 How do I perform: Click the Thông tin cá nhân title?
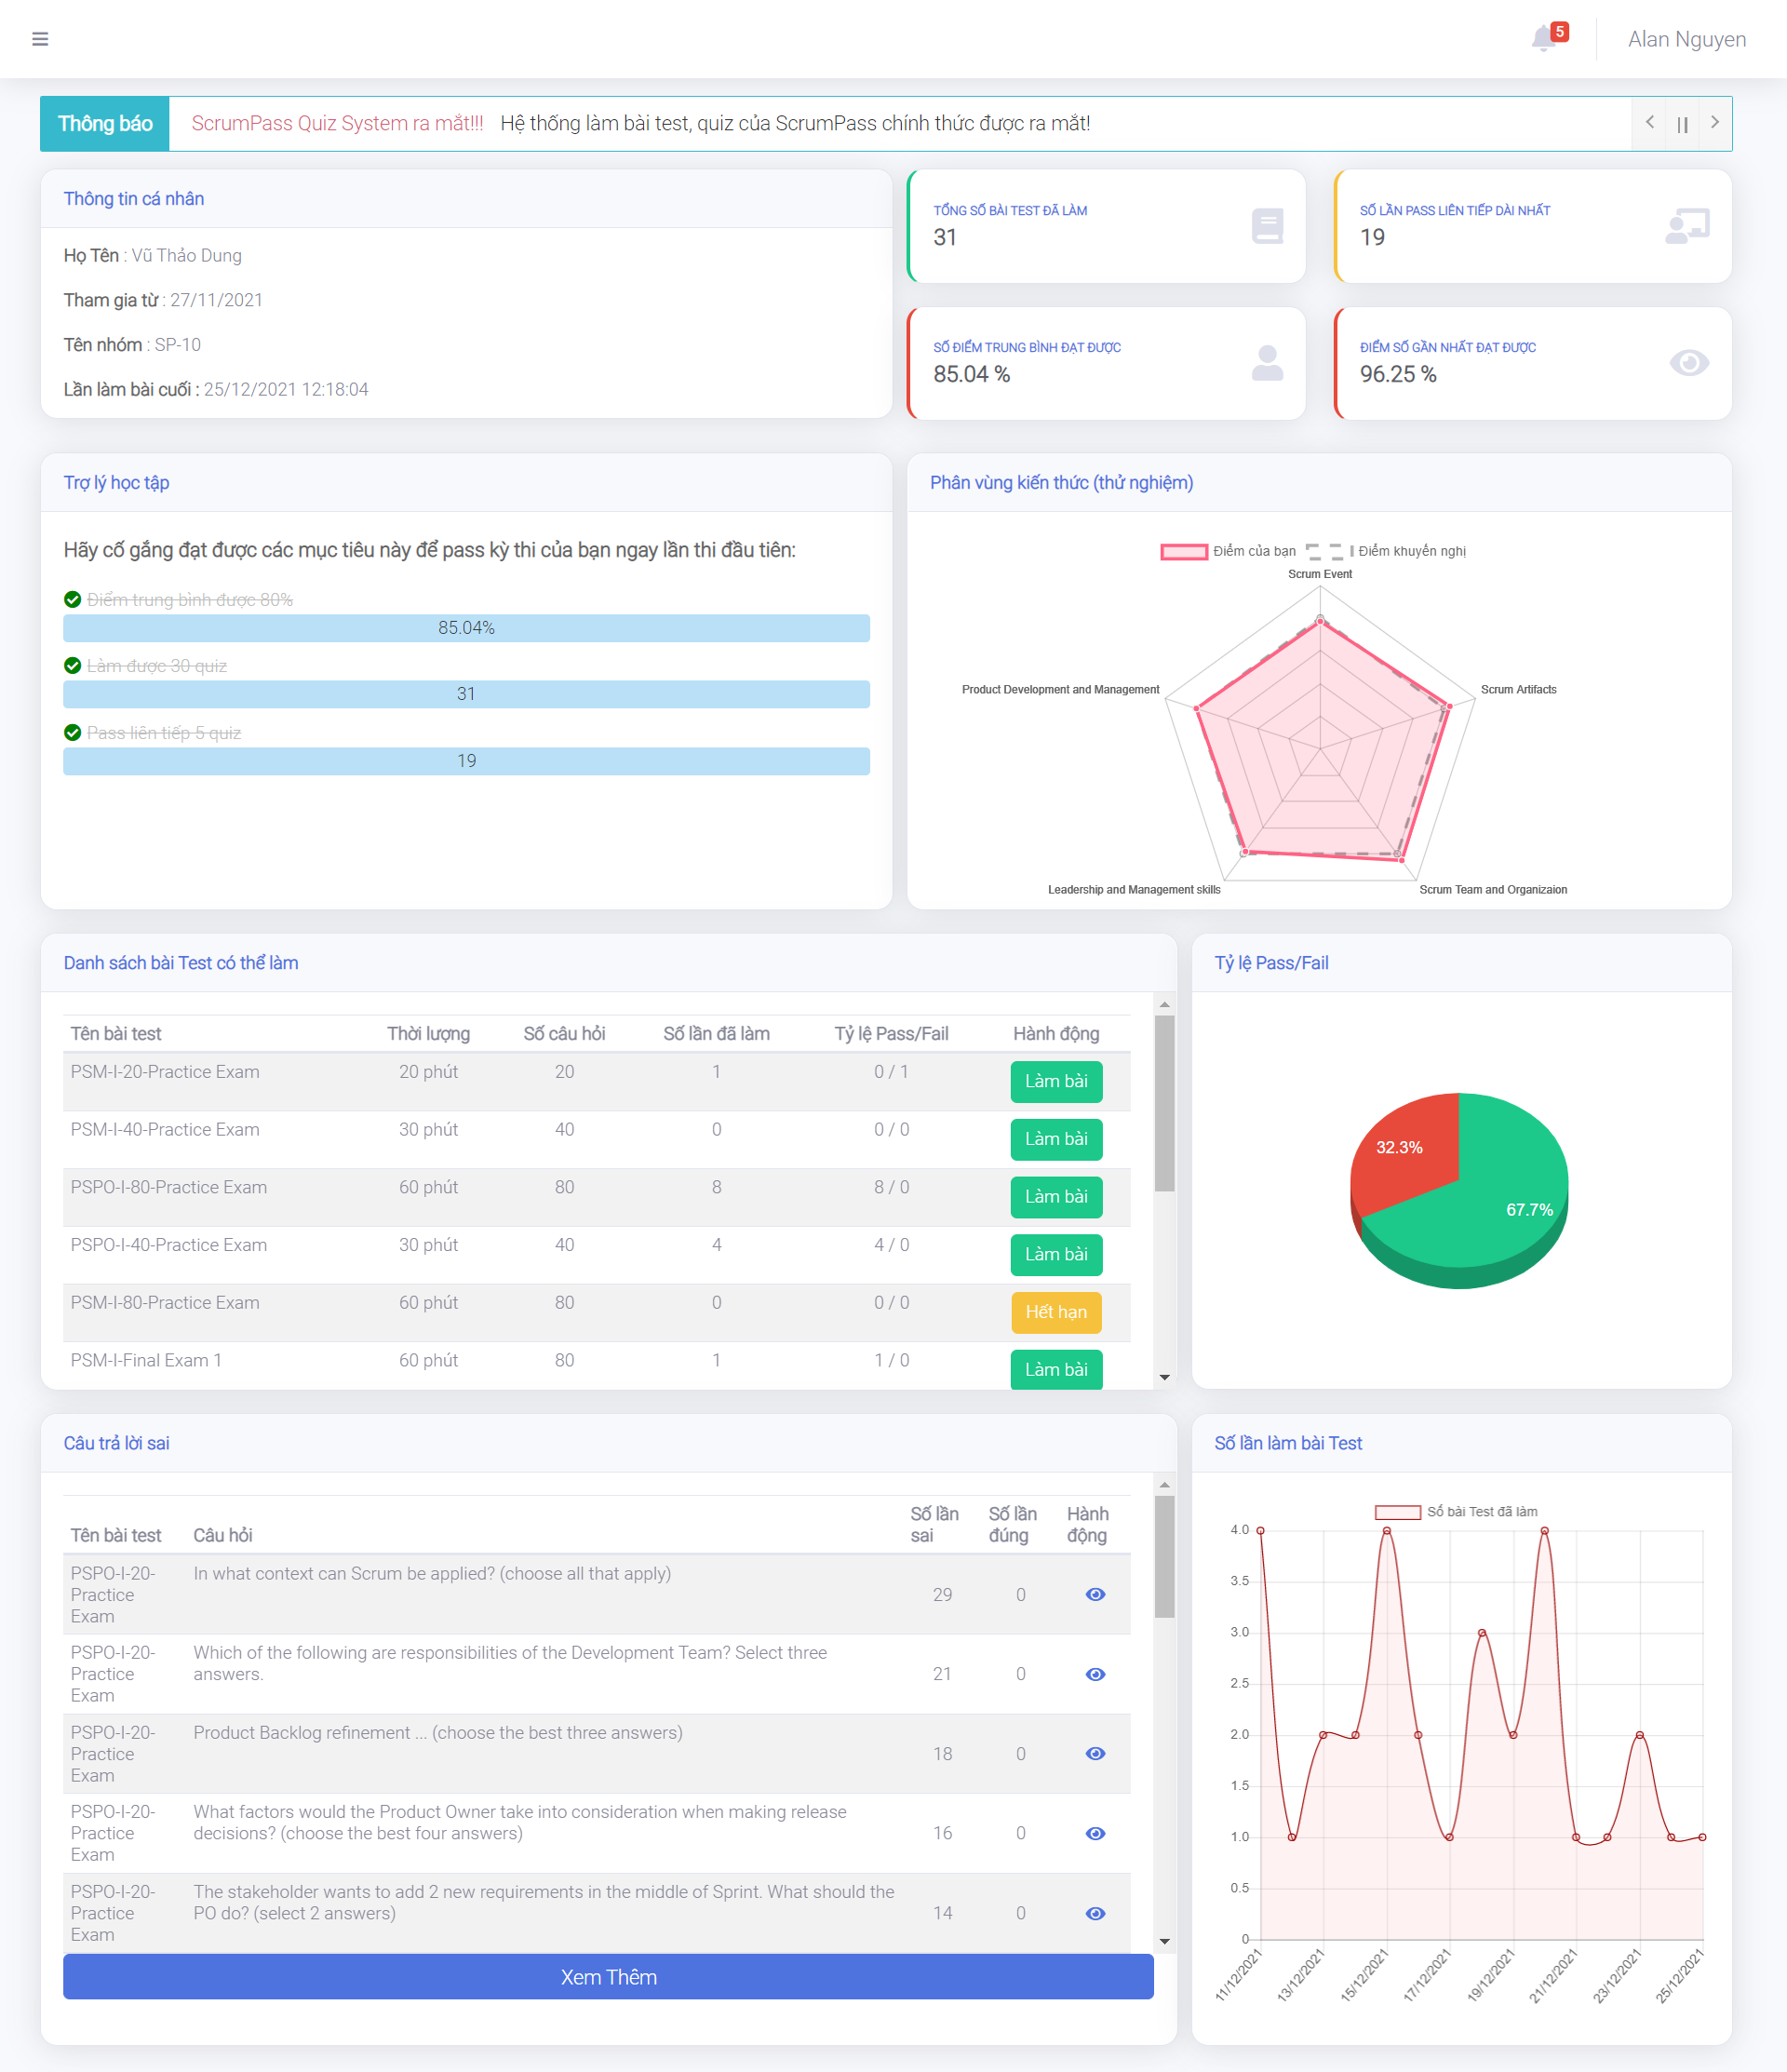pyautogui.click(x=134, y=199)
